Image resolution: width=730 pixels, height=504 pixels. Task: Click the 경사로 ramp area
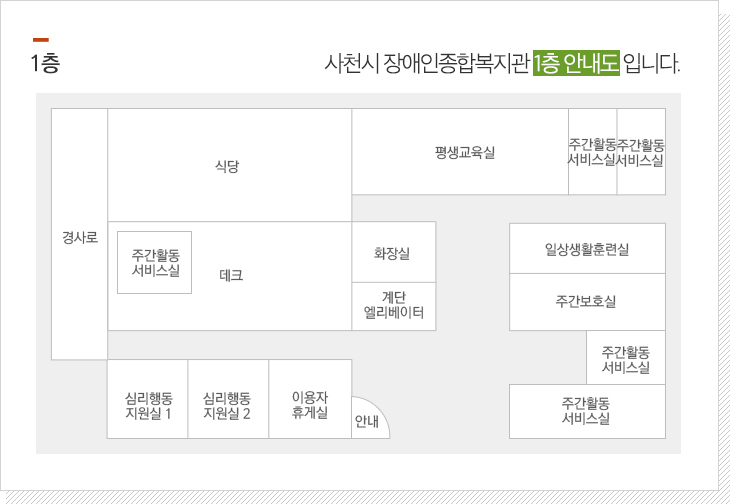[x=79, y=234]
